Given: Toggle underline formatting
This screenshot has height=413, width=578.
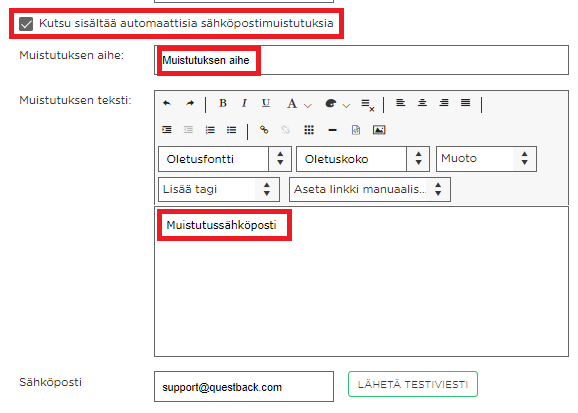Looking at the screenshot, I should click(266, 103).
